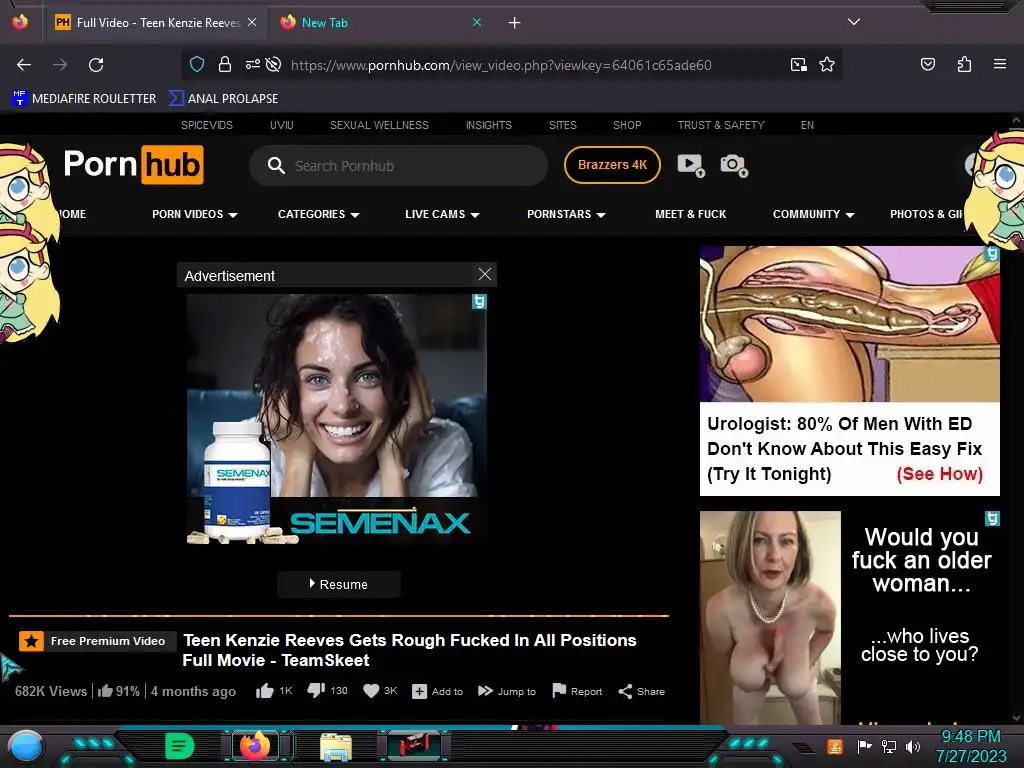This screenshot has width=1024, height=768.
Task: Open UVIU in top bar
Action: pyautogui.click(x=281, y=125)
